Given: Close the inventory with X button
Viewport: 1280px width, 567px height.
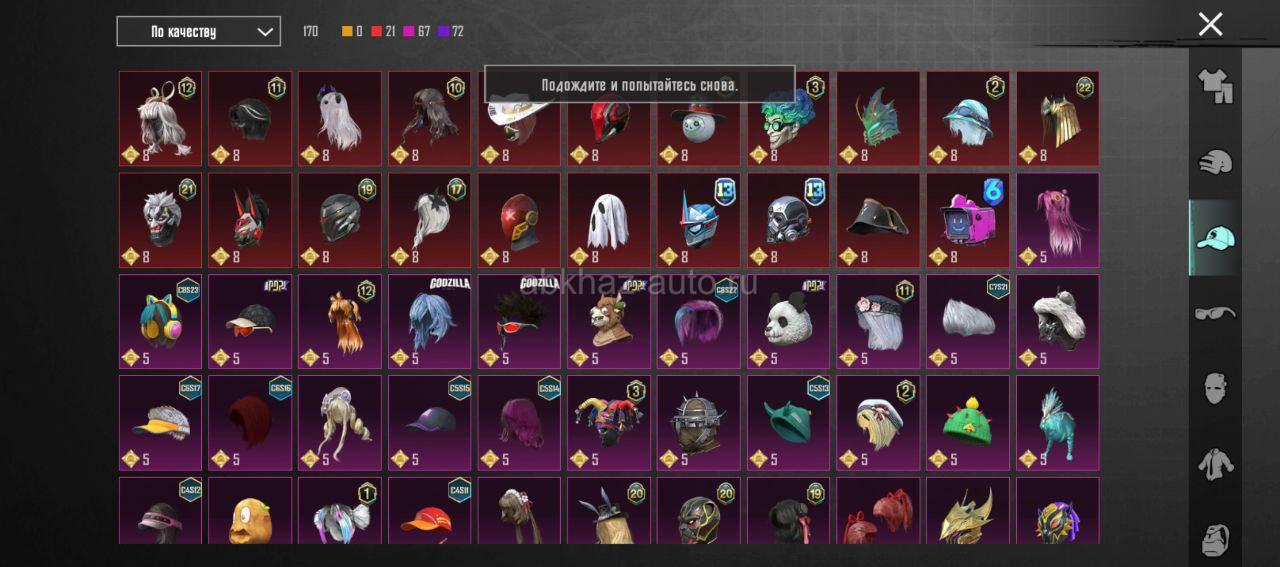Looking at the screenshot, I should pyautogui.click(x=1210, y=24).
